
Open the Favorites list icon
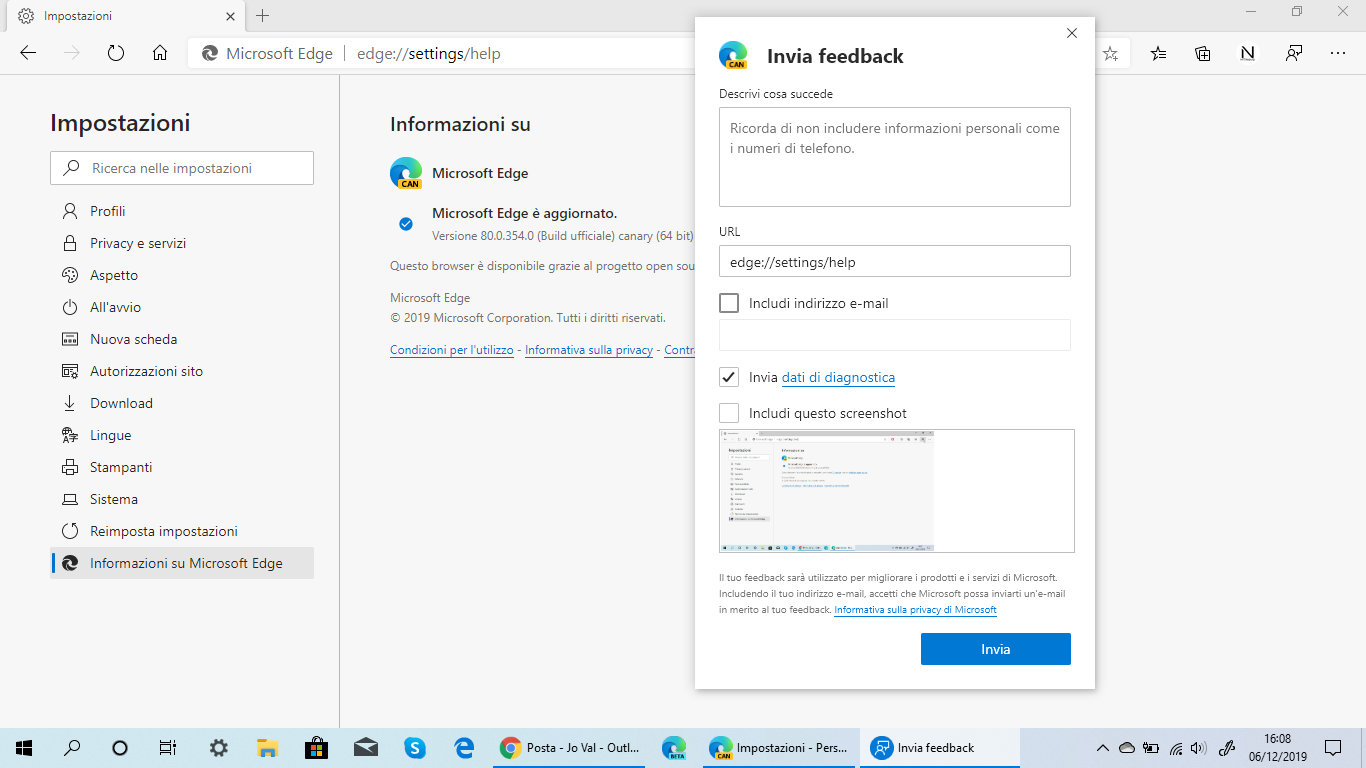[x=1159, y=53]
